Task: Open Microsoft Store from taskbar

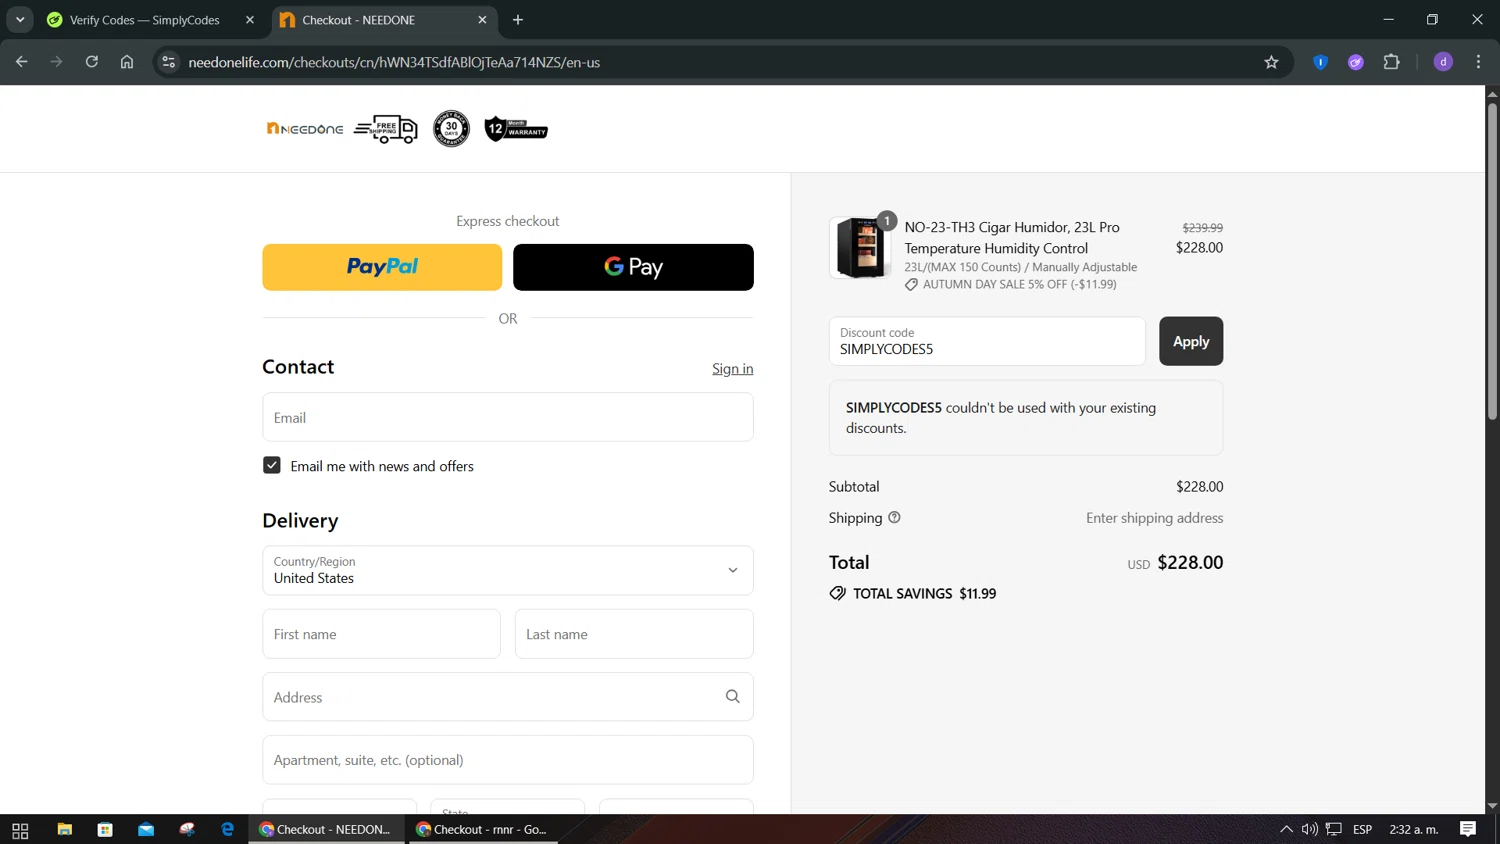Action: (105, 830)
